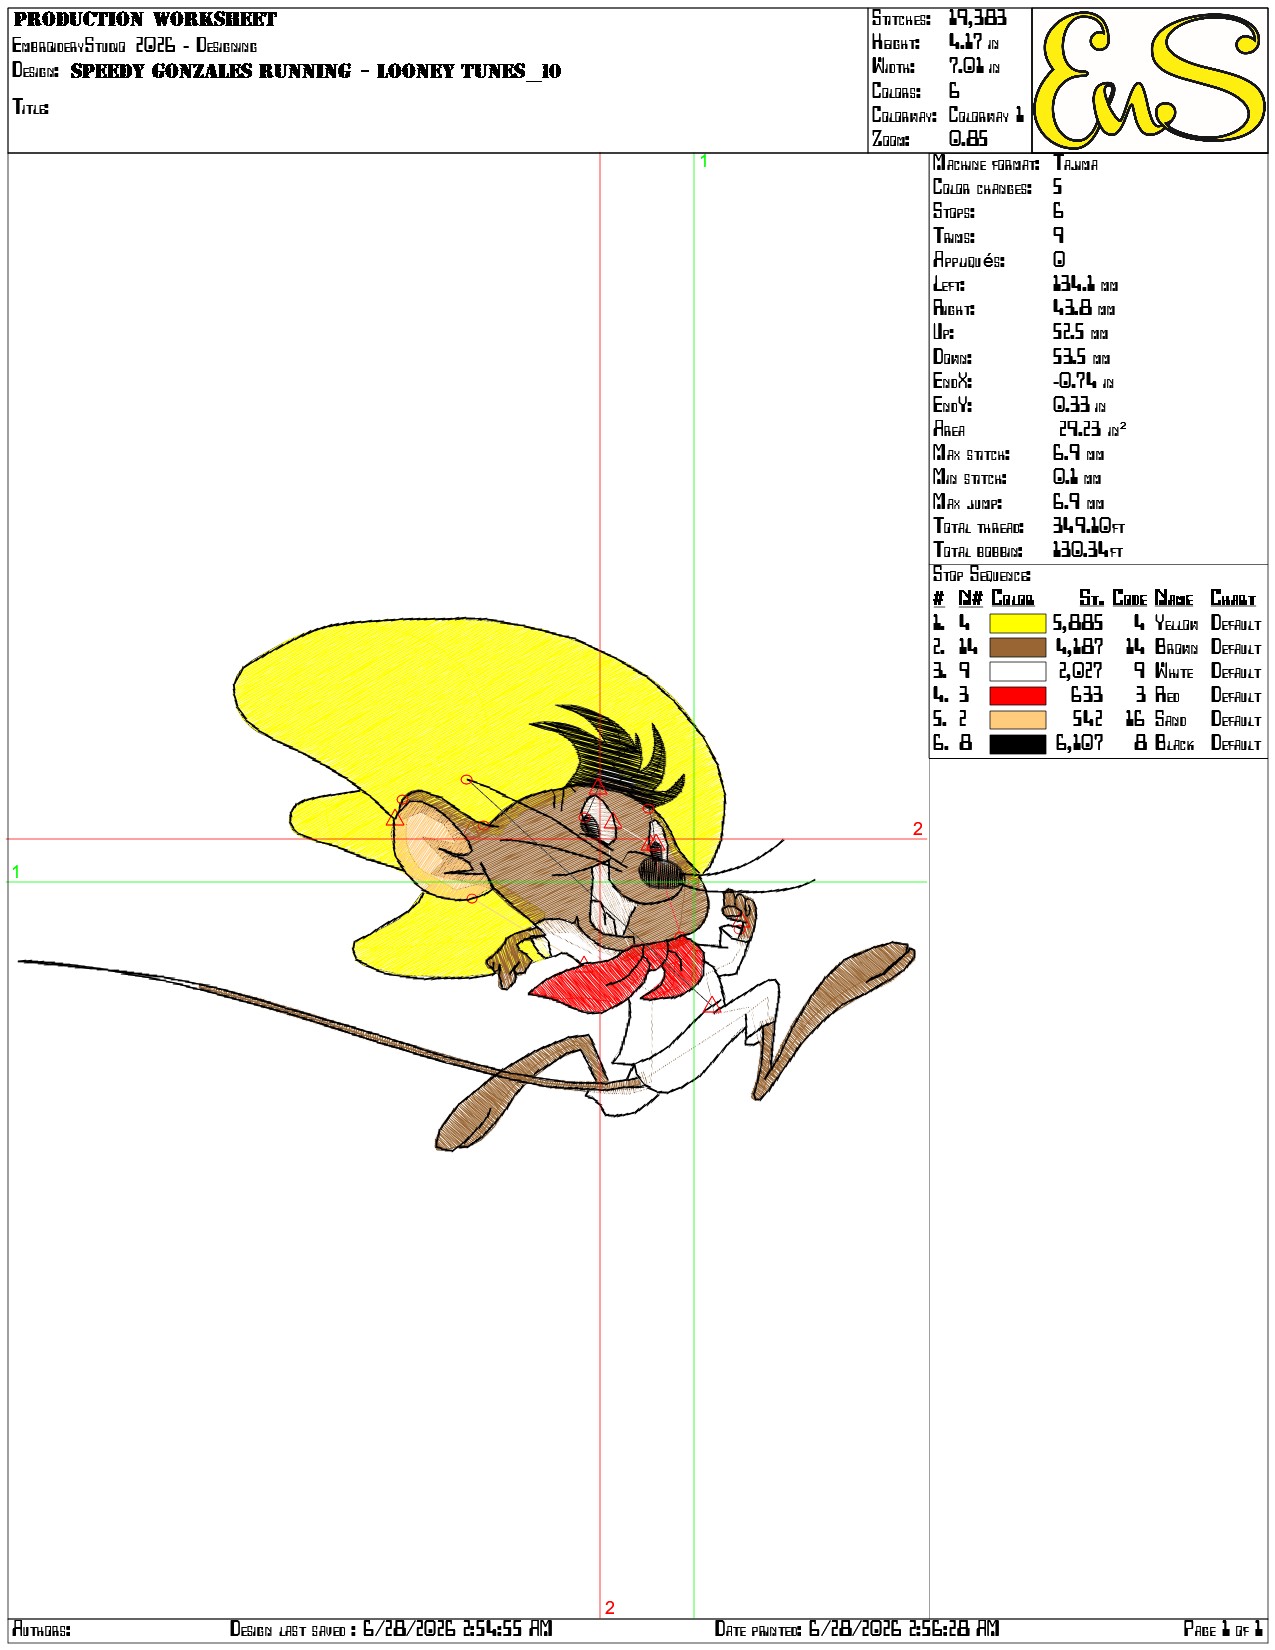Click the PRODUCTION WORKSHEET heading
This screenshot has width=1275, height=1650.
pyautogui.click(x=145, y=19)
